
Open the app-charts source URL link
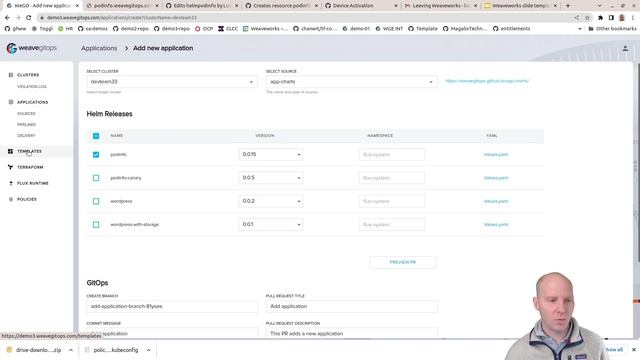pos(487,81)
